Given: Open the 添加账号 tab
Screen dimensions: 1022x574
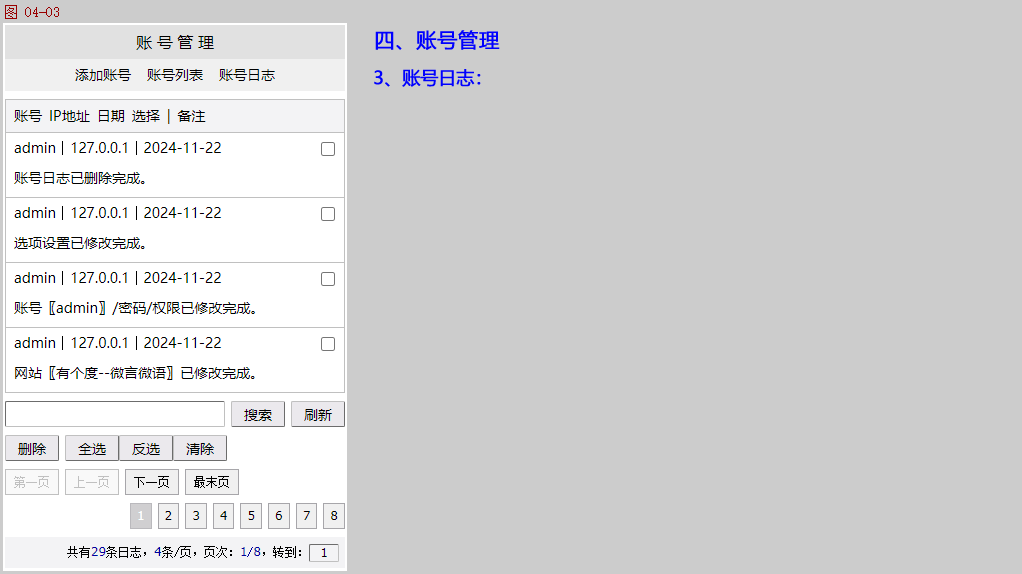Looking at the screenshot, I should tap(103, 75).
